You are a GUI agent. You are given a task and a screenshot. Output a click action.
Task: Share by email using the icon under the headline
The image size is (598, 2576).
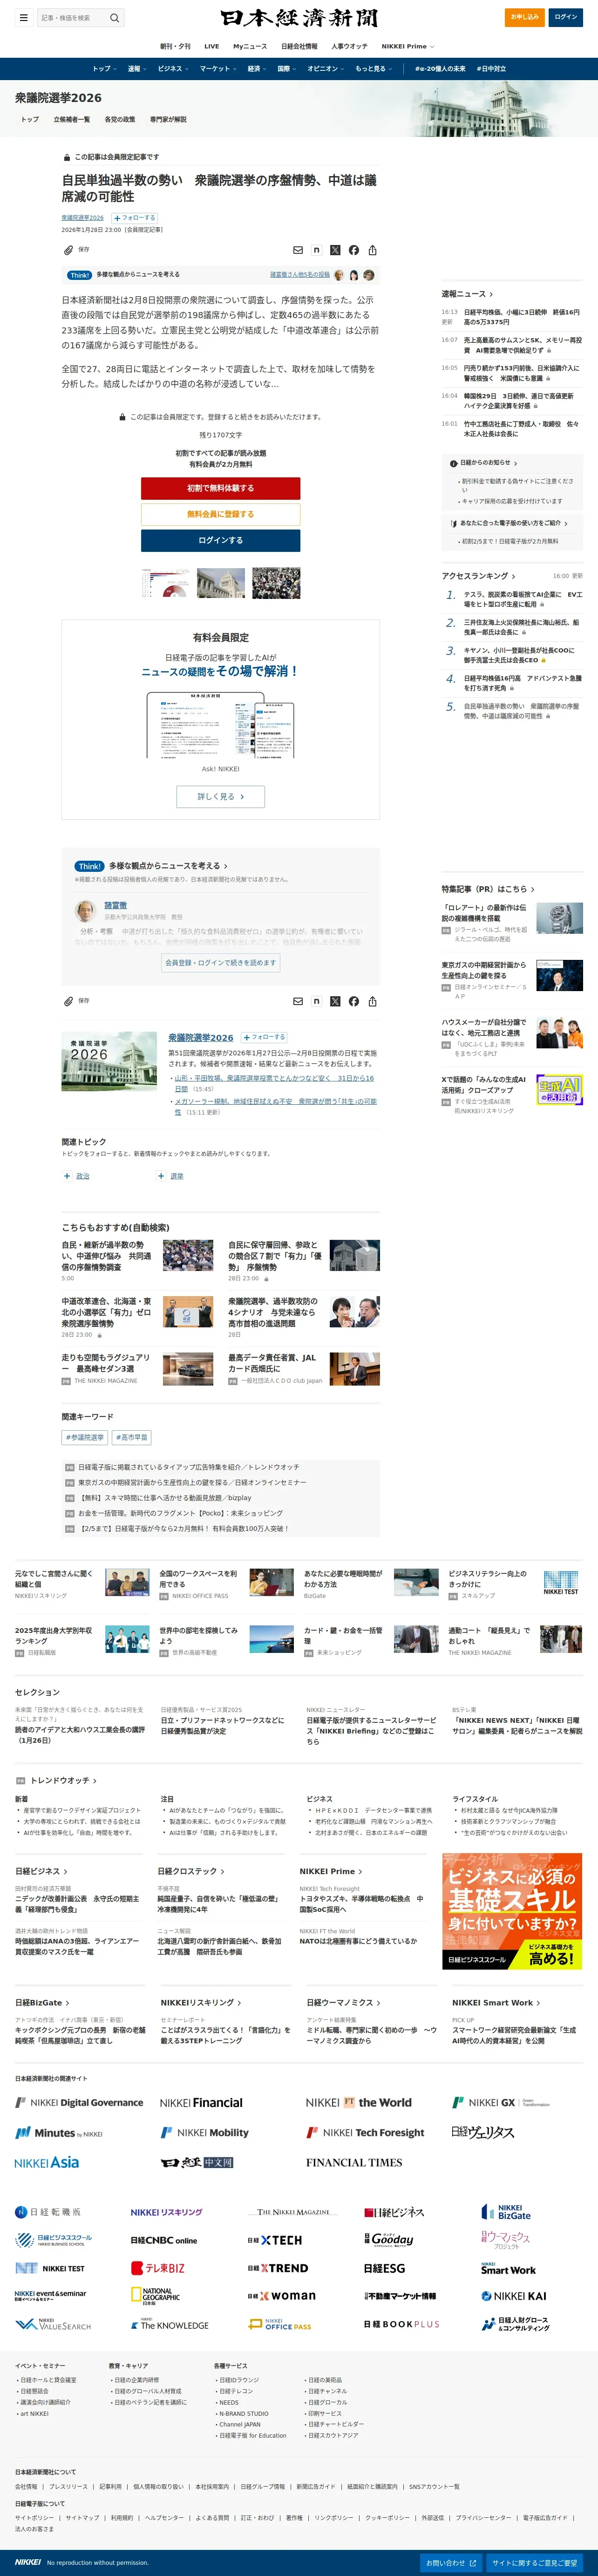[x=297, y=250]
